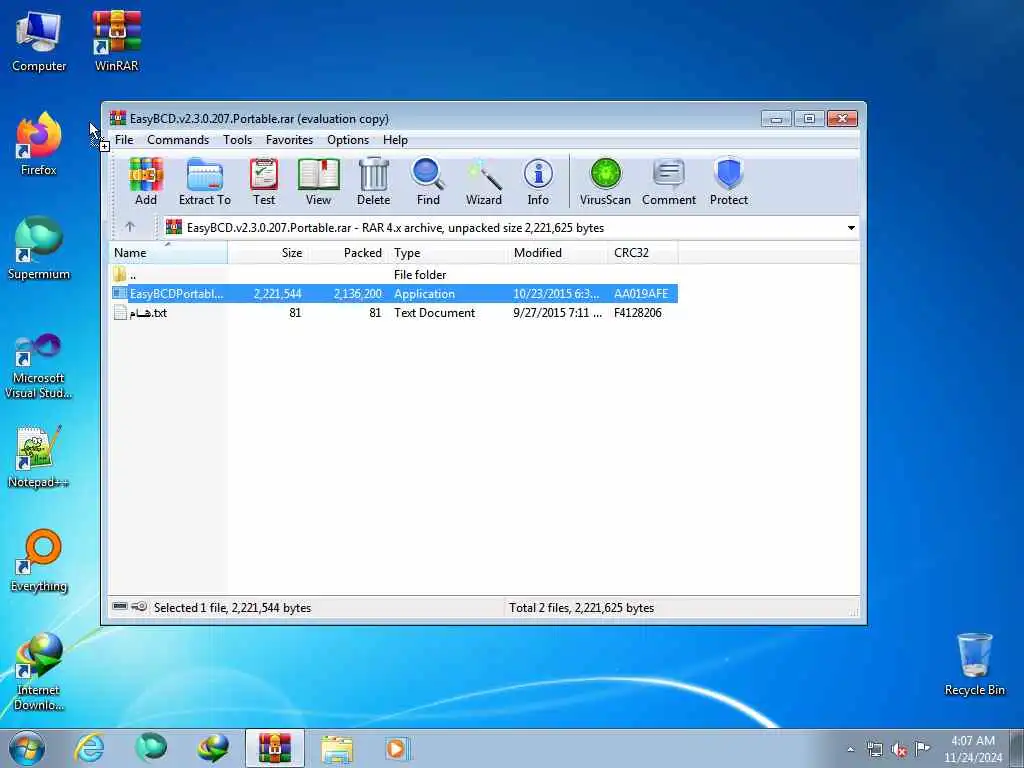Click the Protect shield icon
Screen dimensions: 1024x768
pos(729,182)
